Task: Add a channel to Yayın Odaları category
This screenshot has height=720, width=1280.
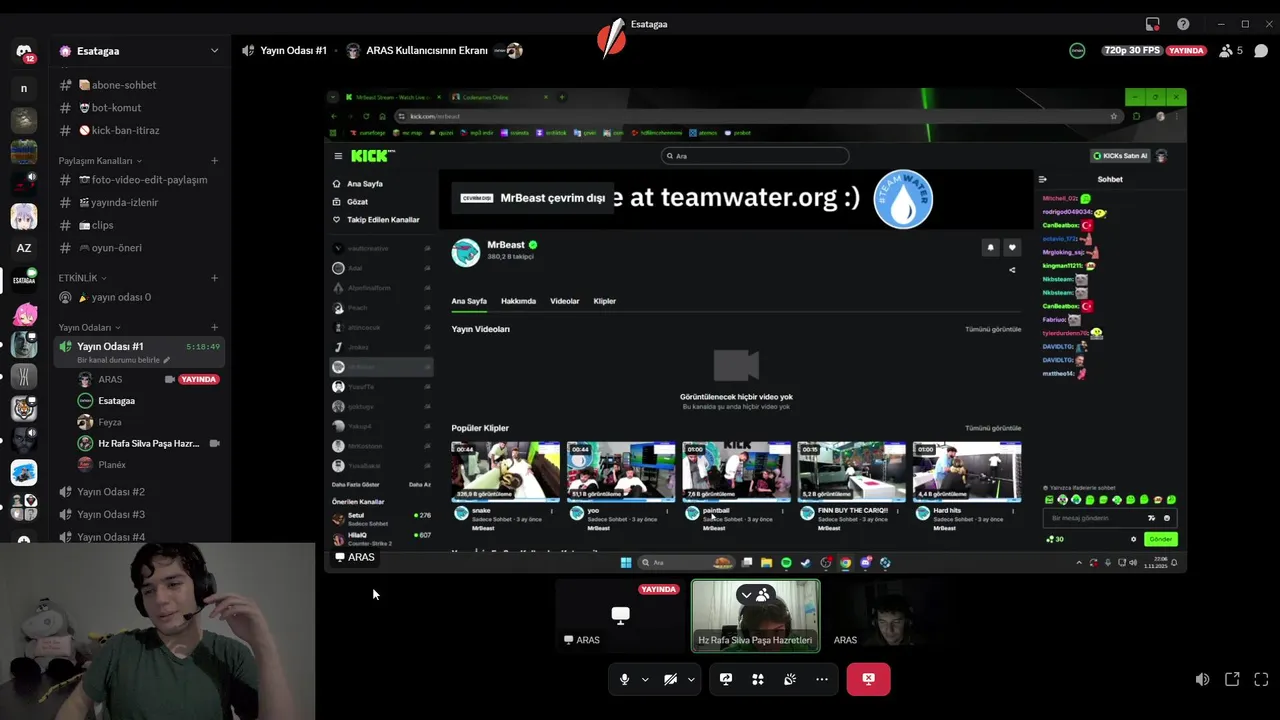Action: tap(214, 327)
